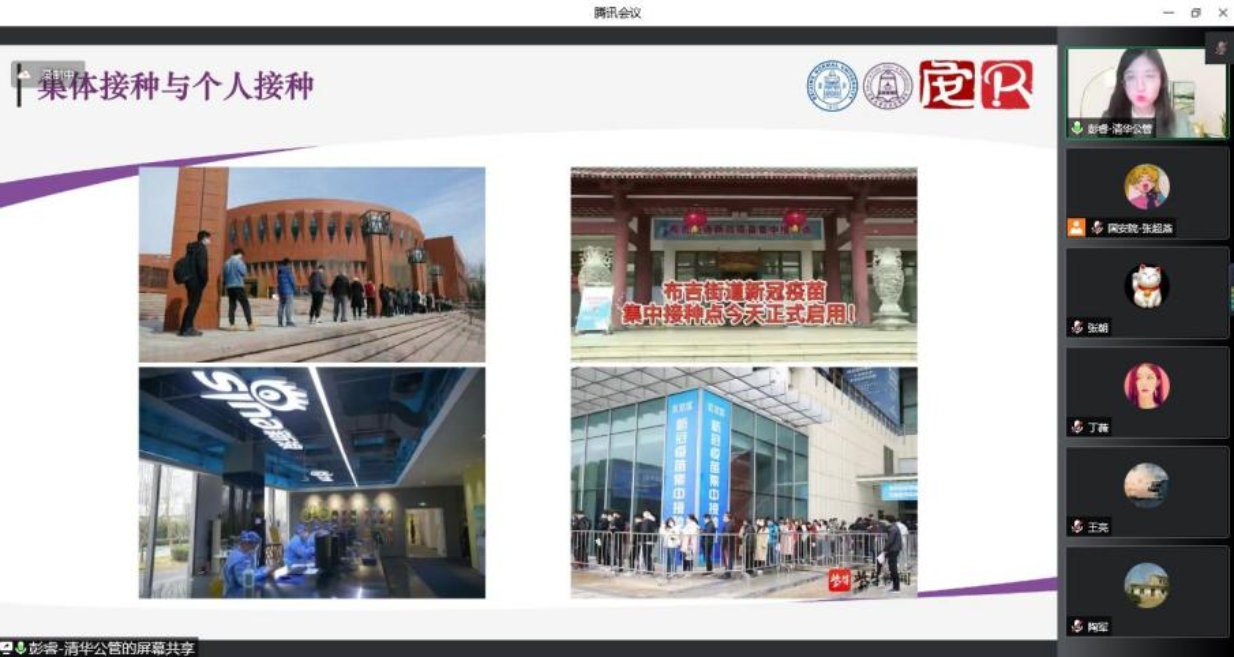Click 张朝's muted microphone icon
Viewport: 1234px width, 657px height.
(1077, 328)
